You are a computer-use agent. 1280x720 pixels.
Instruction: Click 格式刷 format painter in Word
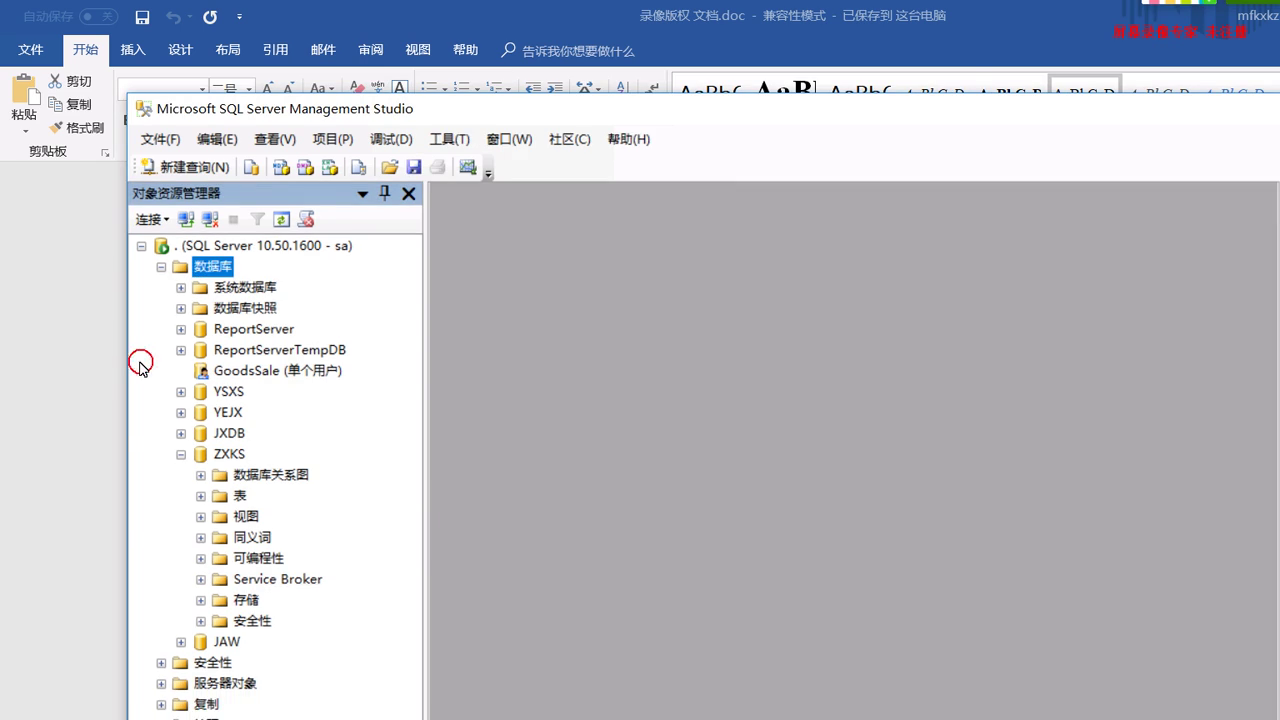pyautogui.click(x=76, y=128)
